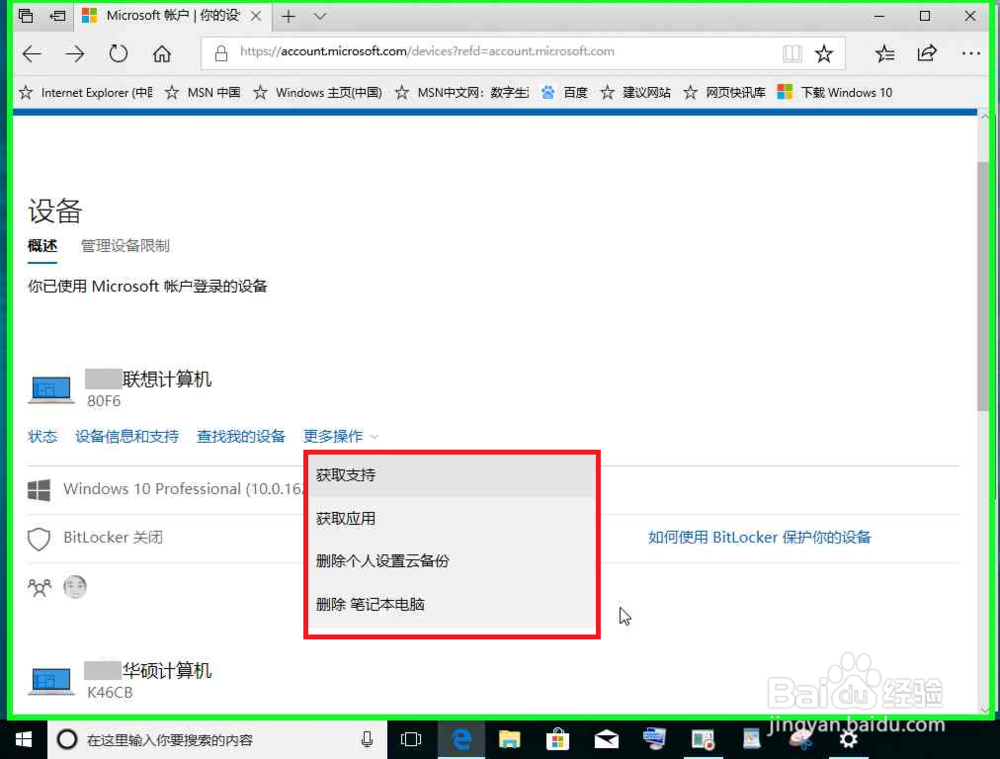
Task: Open File Explorer from taskbar
Action: [509, 740]
